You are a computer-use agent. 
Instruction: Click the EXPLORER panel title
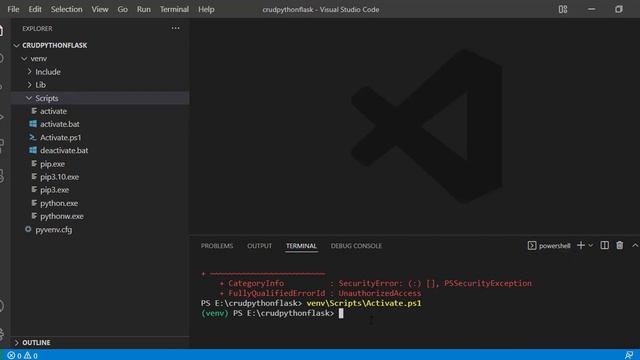coord(37,29)
